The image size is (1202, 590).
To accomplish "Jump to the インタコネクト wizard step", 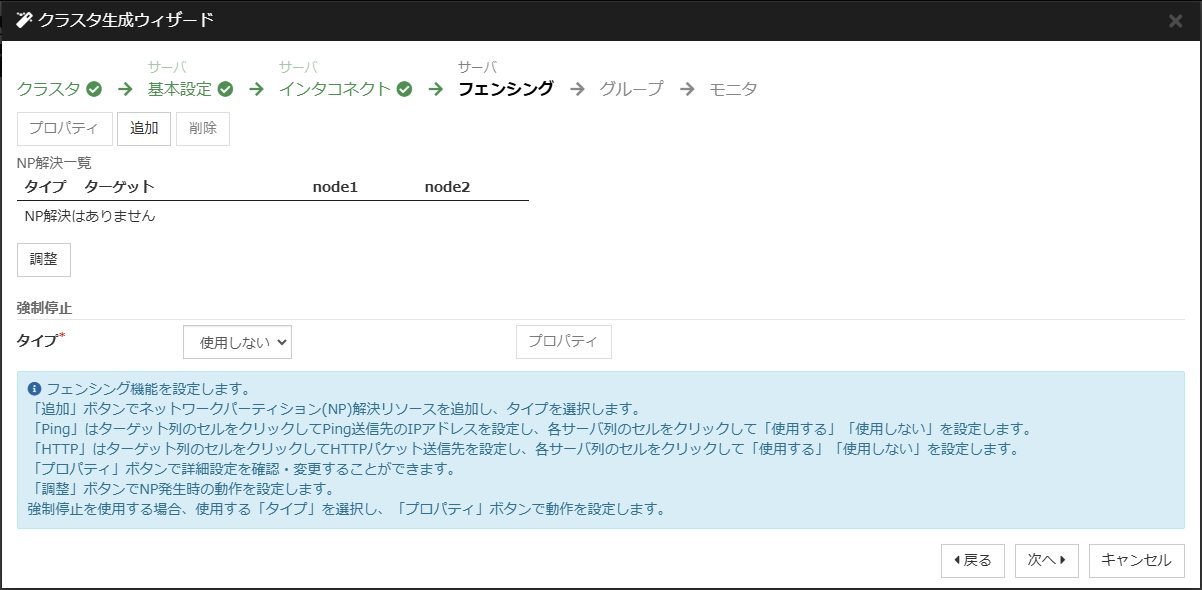I will [335, 89].
